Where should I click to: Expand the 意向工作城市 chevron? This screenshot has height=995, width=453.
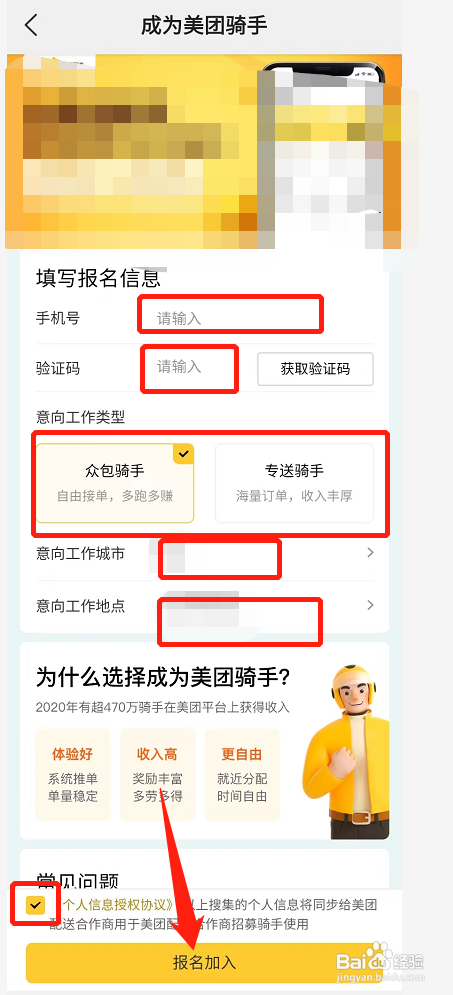[x=371, y=553]
